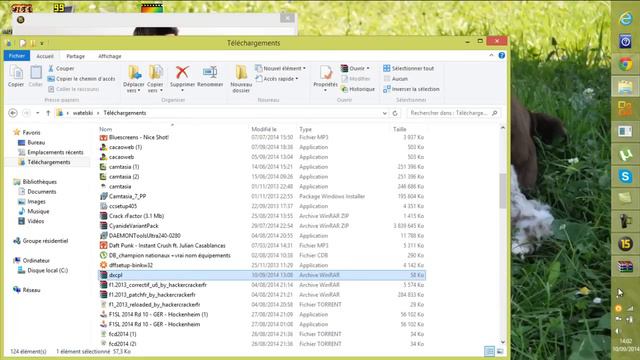Click Historique in the Ouvrir group
Screen dimensions: 640x360
pos(358,89)
